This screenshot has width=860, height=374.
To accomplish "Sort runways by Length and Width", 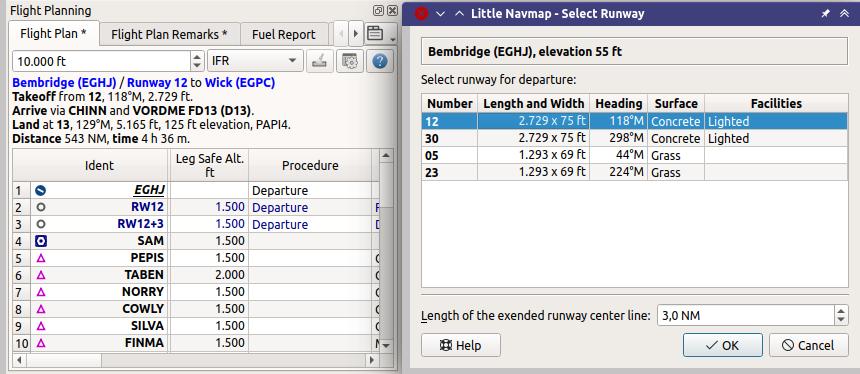I will 534,103.
